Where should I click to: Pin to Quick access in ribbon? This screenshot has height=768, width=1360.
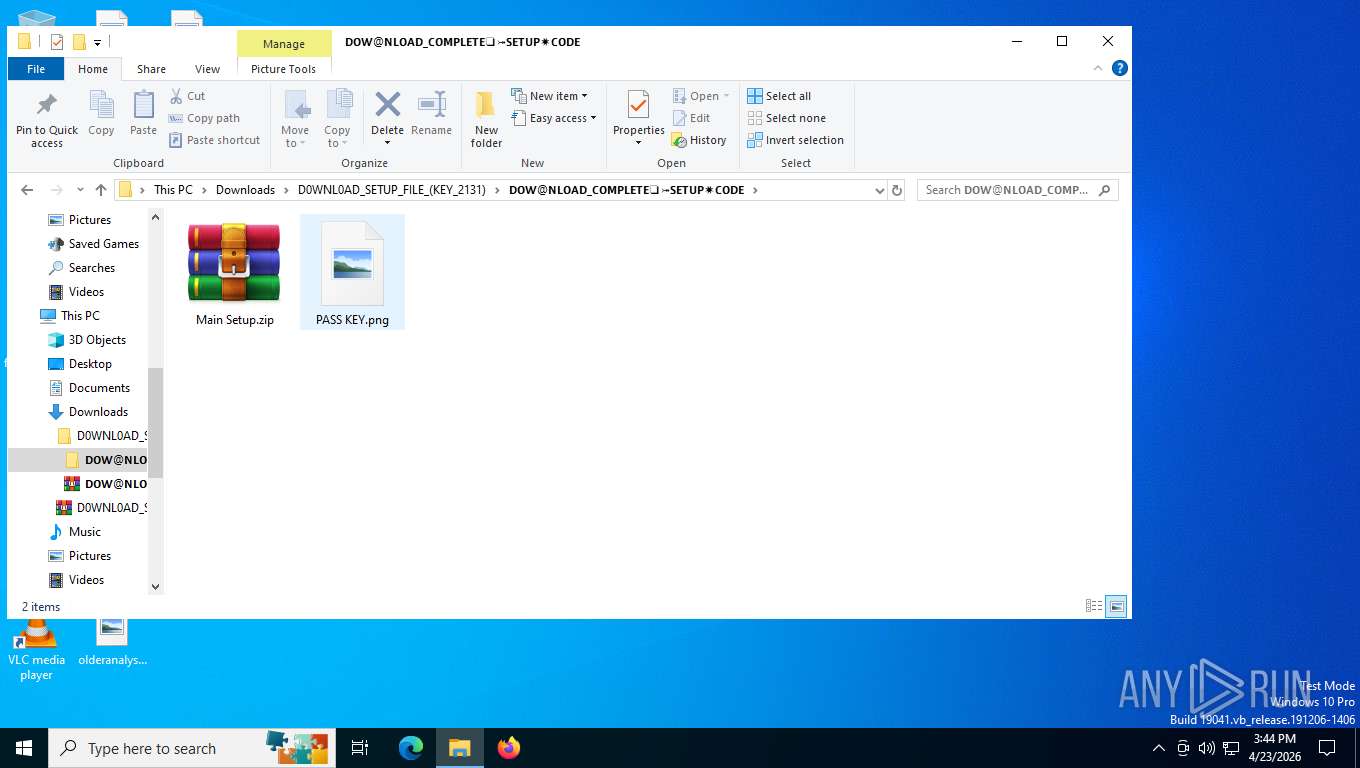tap(47, 120)
